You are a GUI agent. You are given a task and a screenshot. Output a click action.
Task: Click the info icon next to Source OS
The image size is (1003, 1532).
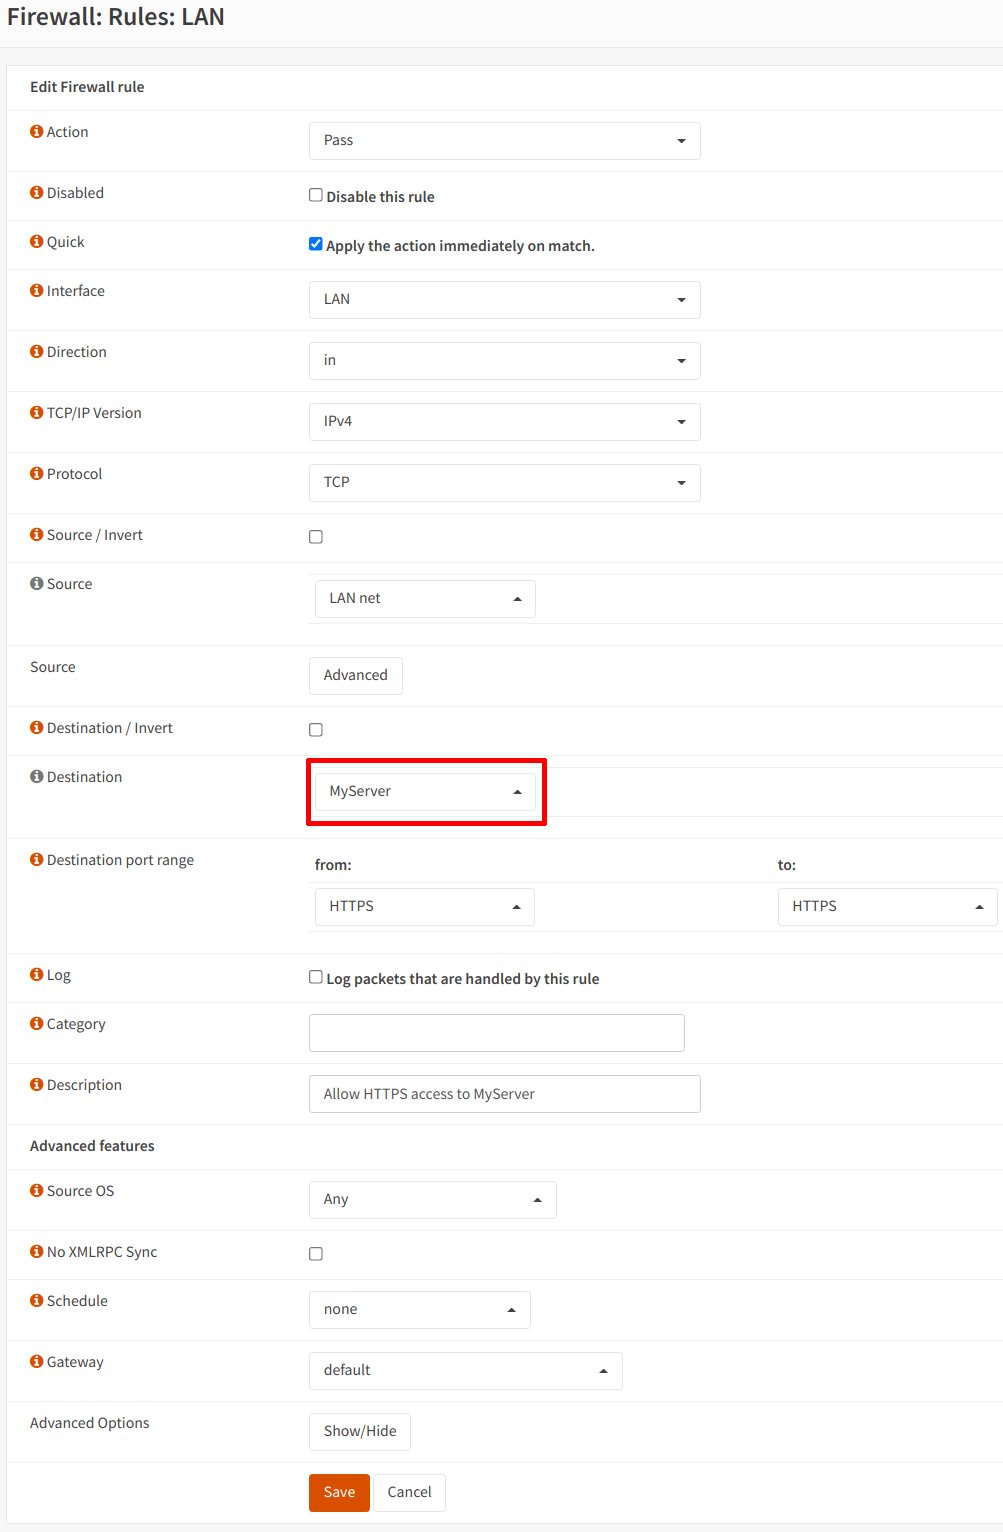pos(37,1191)
